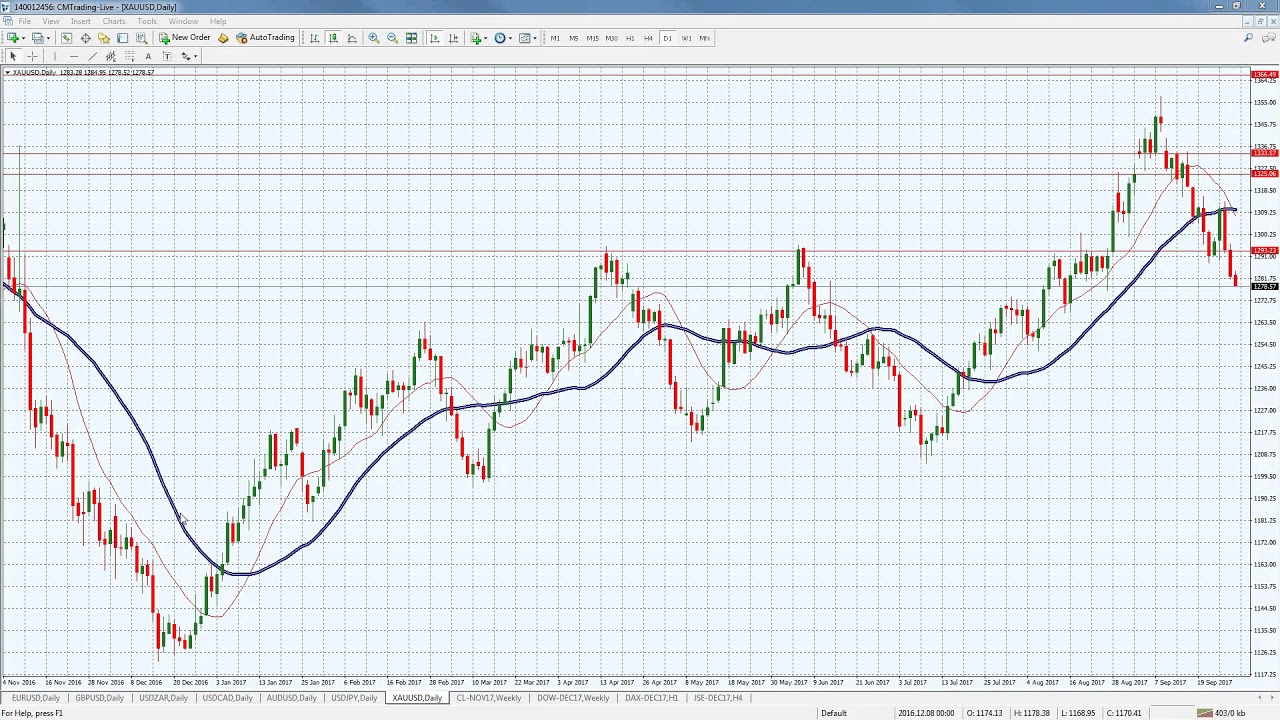Open the File menu
1280x720 pixels.
click(23, 21)
